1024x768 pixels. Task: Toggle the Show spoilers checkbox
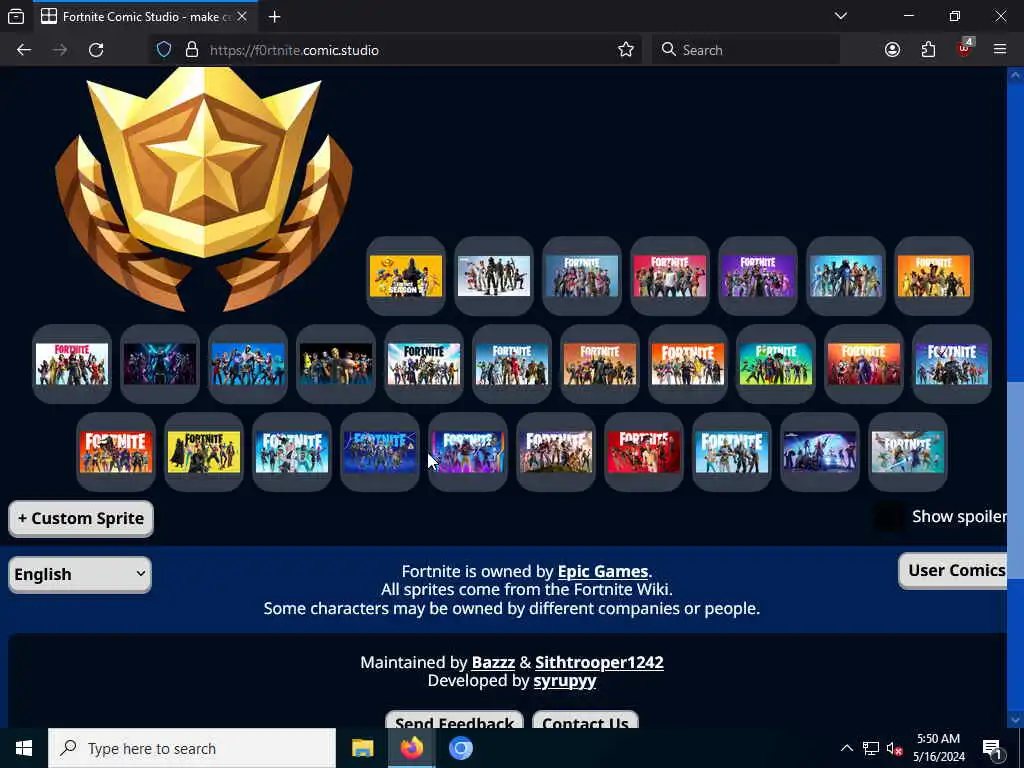point(889,517)
